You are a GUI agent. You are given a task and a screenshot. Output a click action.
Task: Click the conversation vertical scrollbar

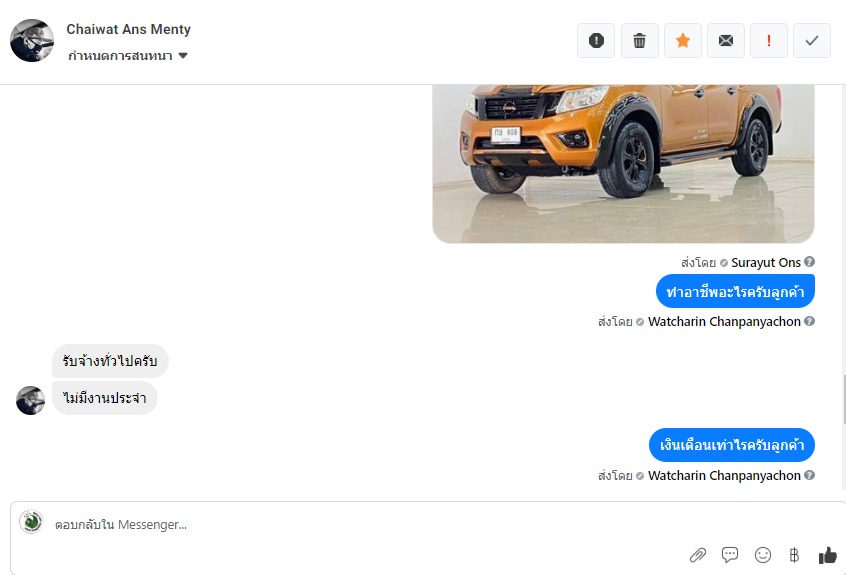pyautogui.click(x=844, y=399)
